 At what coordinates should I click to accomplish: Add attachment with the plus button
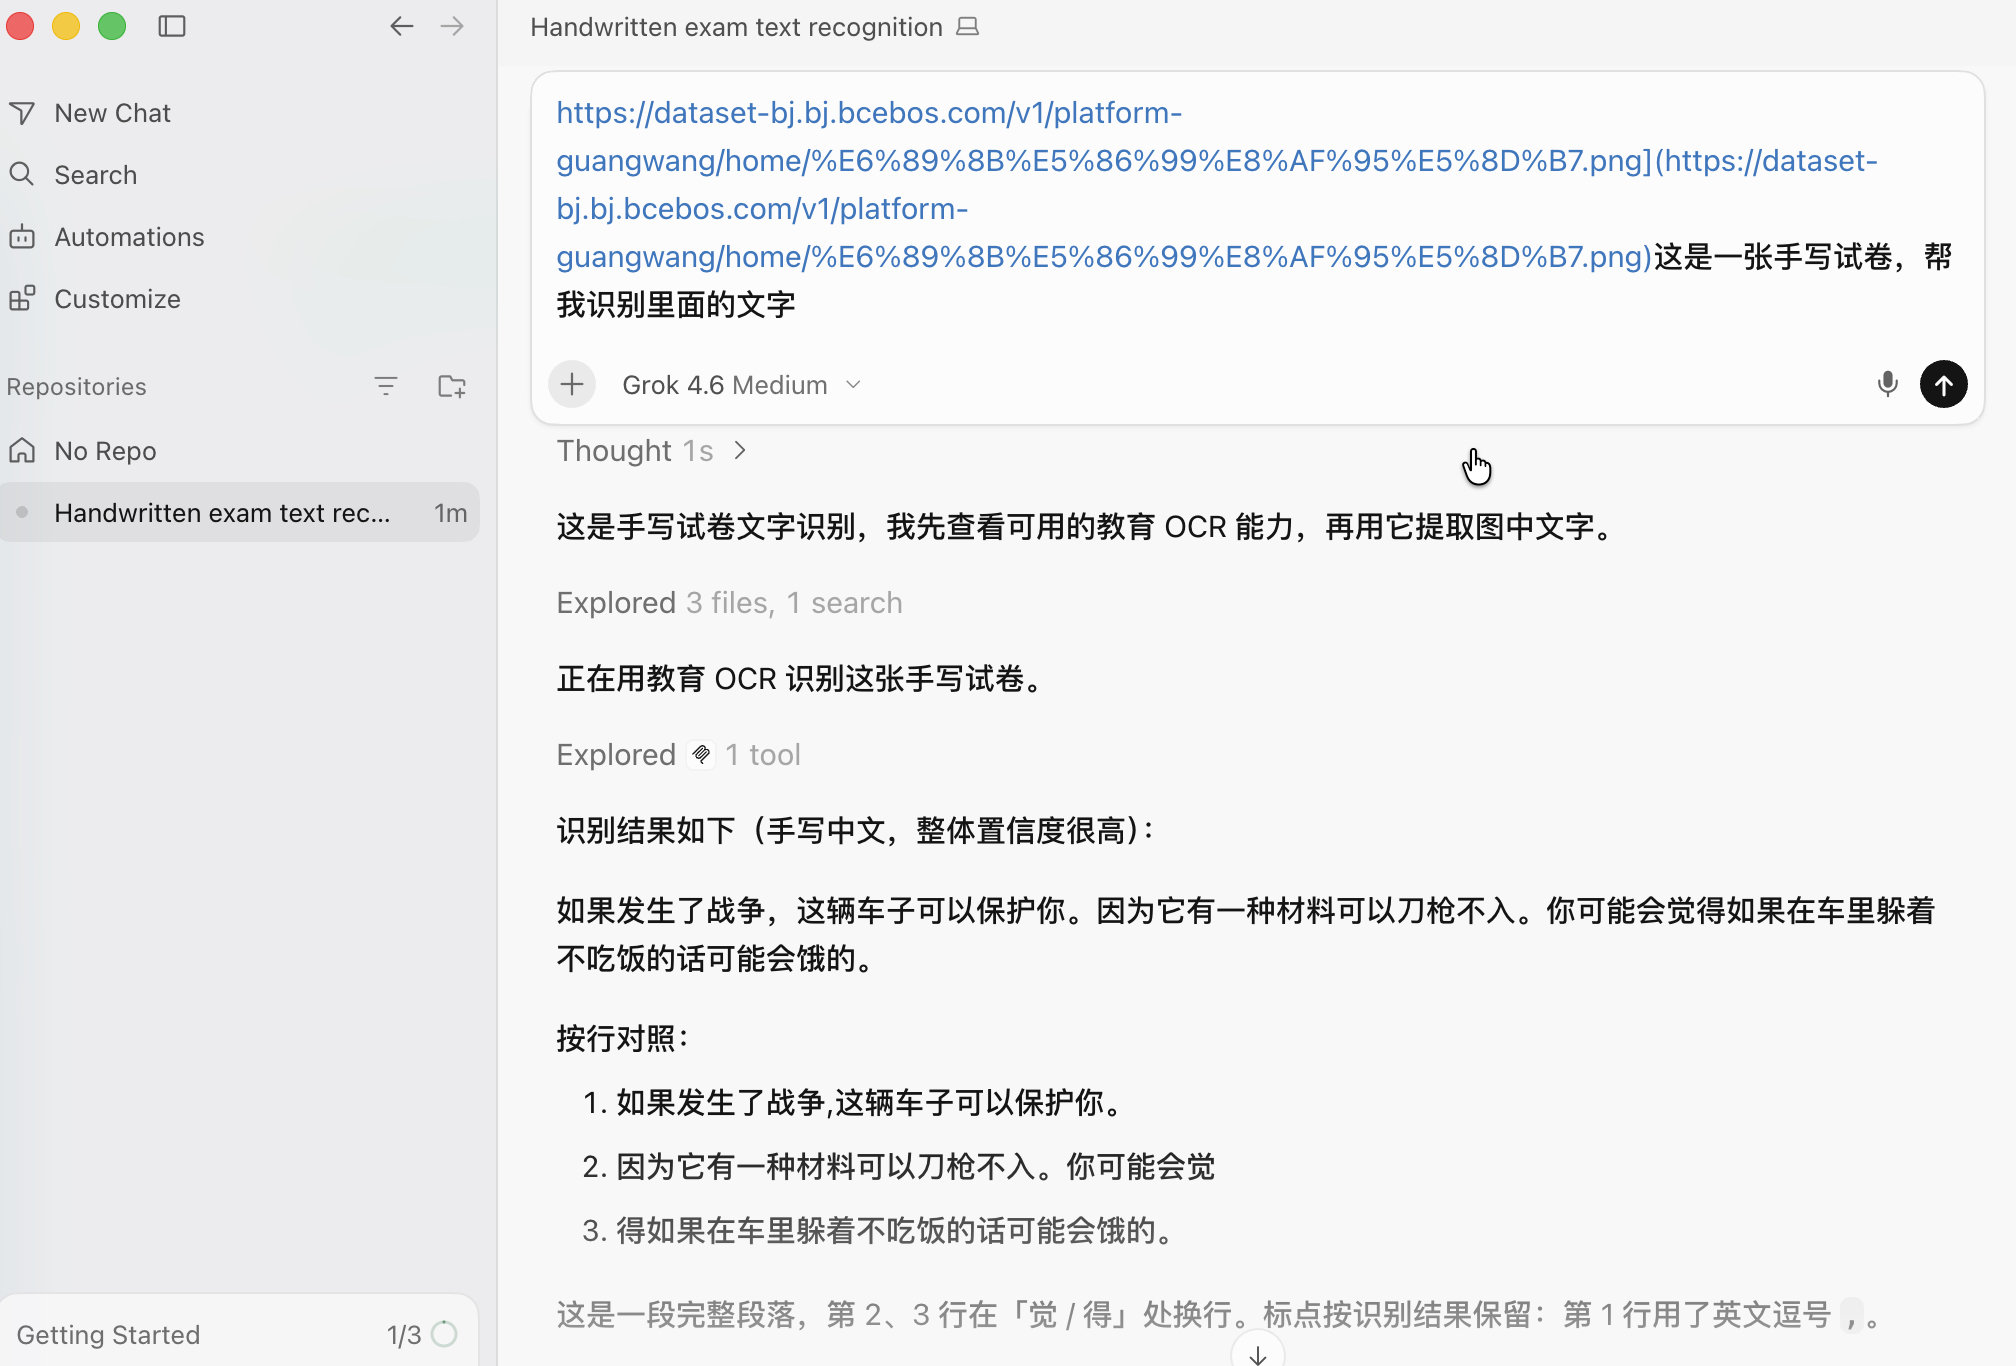[x=572, y=384]
